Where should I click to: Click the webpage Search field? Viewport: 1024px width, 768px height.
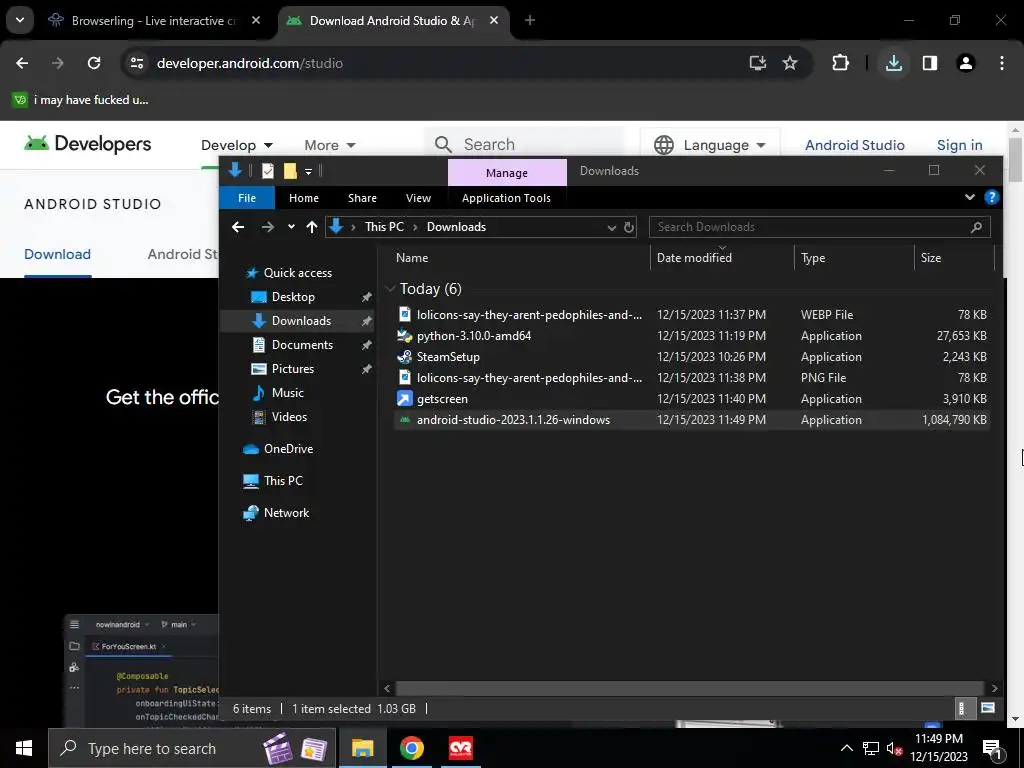(x=526, y=144)
